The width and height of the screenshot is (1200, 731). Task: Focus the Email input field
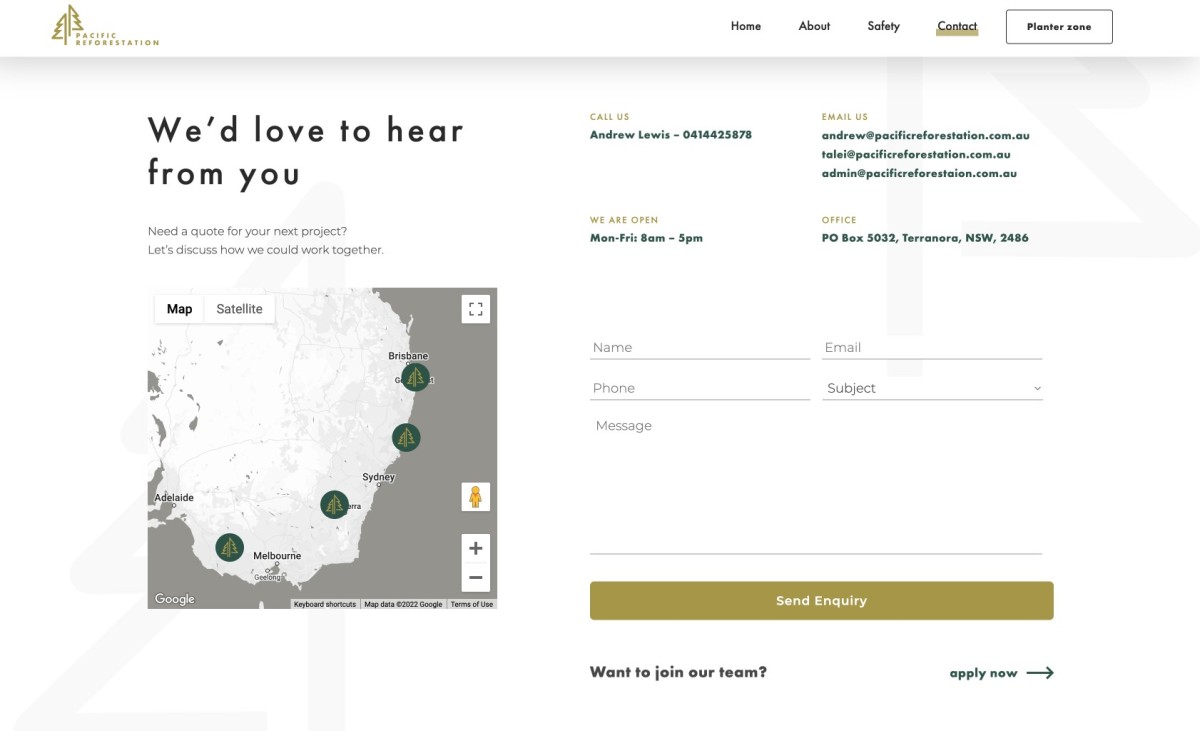[932, 347]
